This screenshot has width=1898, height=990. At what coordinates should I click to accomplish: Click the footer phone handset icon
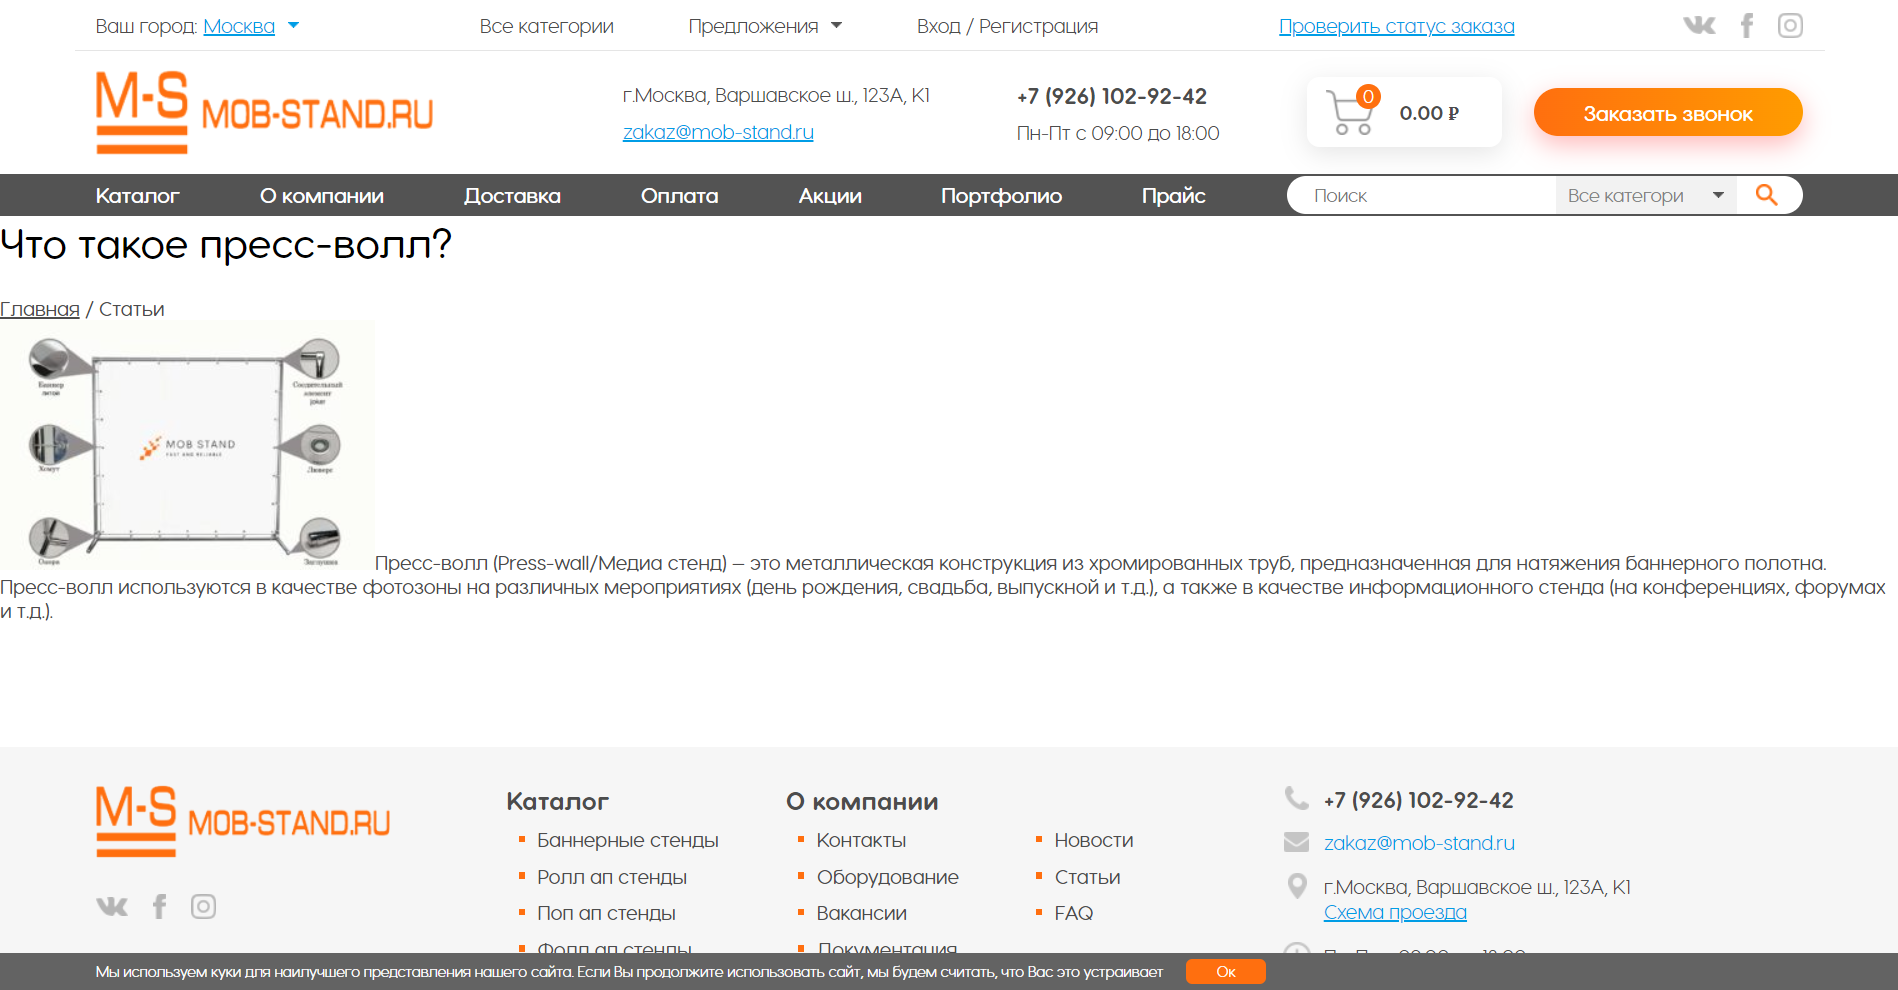pyautogui.click(x=1296, y=799)
